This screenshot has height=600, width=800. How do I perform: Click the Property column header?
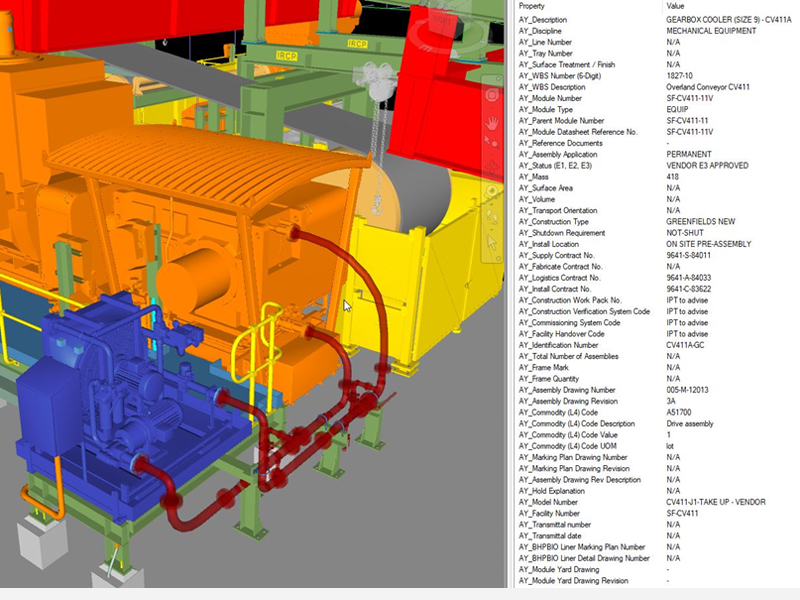532,6
